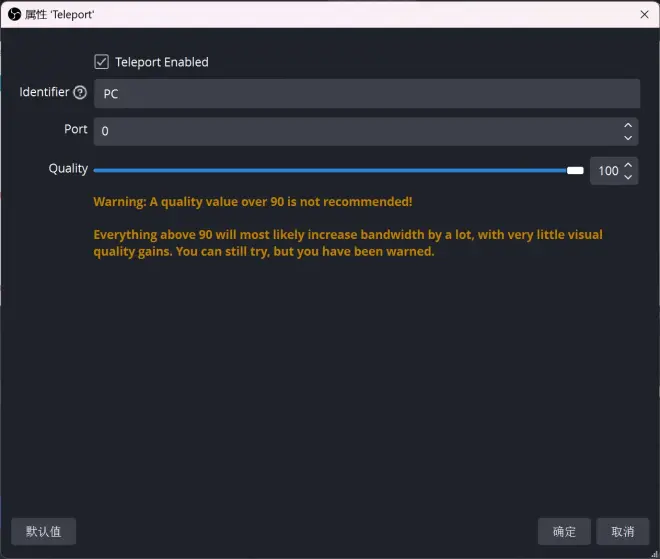Confirm with the 确定 button
Image resolution: width=660 pixels, height=559 pixels.
564,531
